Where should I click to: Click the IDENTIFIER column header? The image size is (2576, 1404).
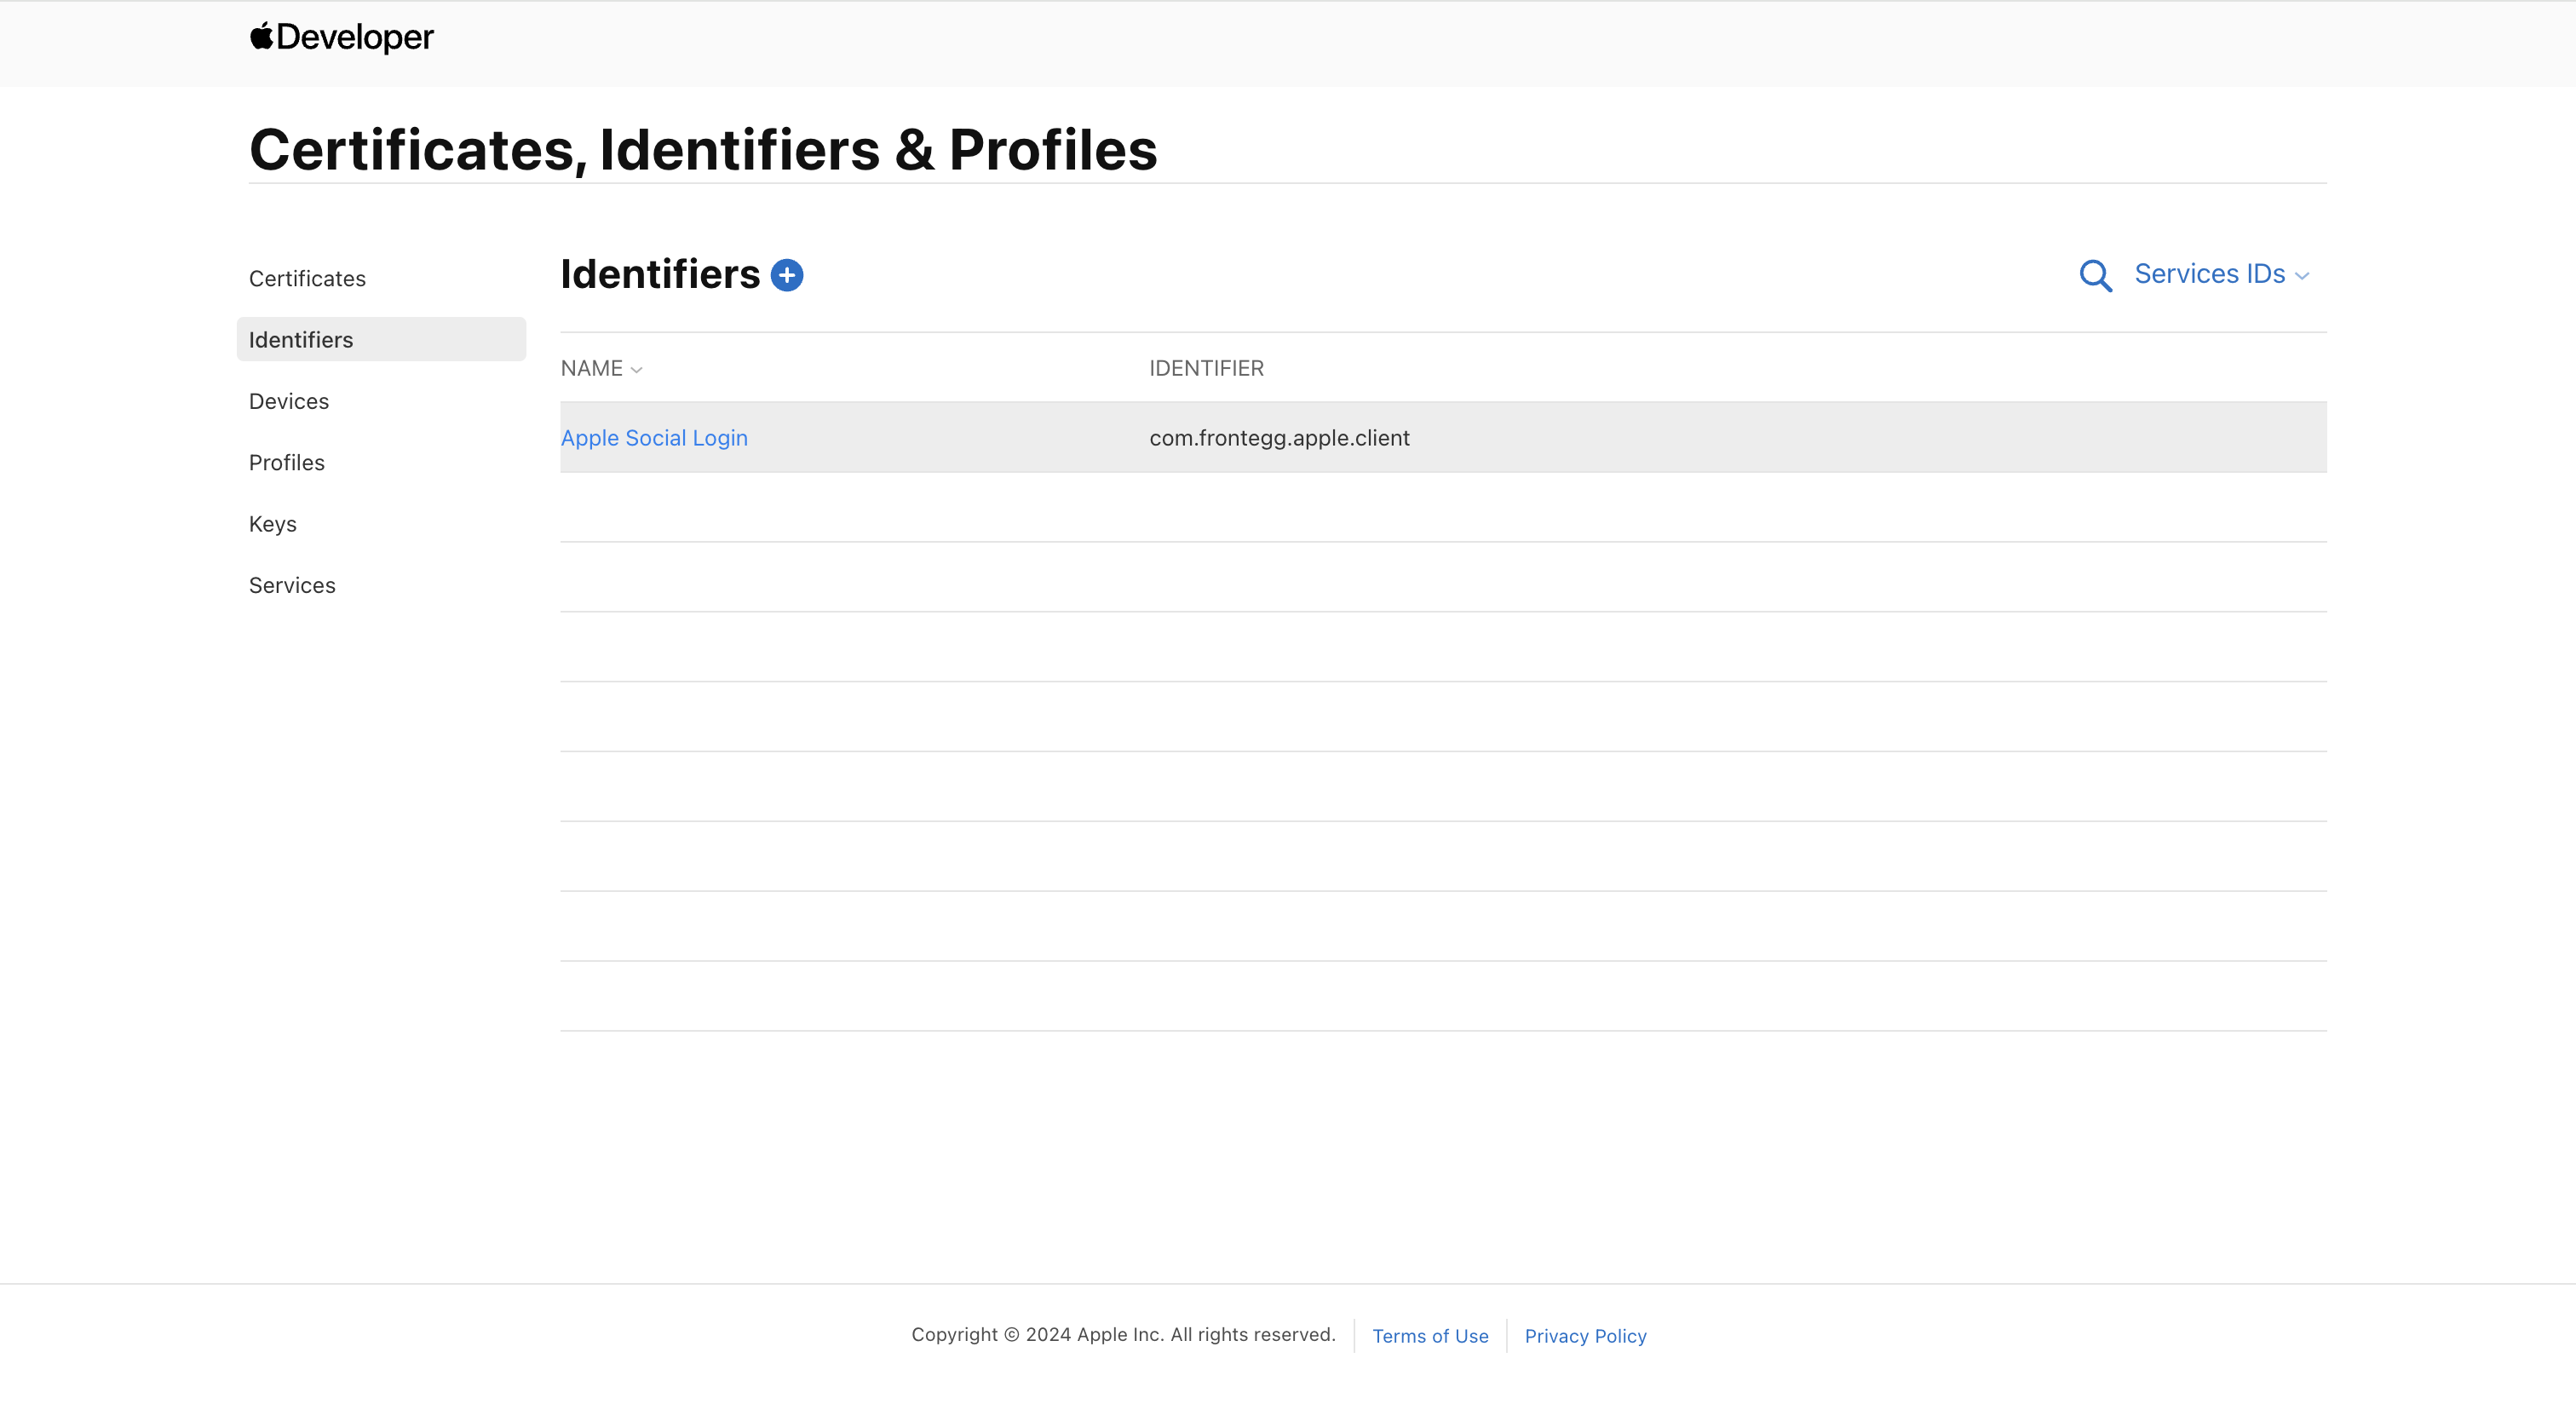[1206, 368]
